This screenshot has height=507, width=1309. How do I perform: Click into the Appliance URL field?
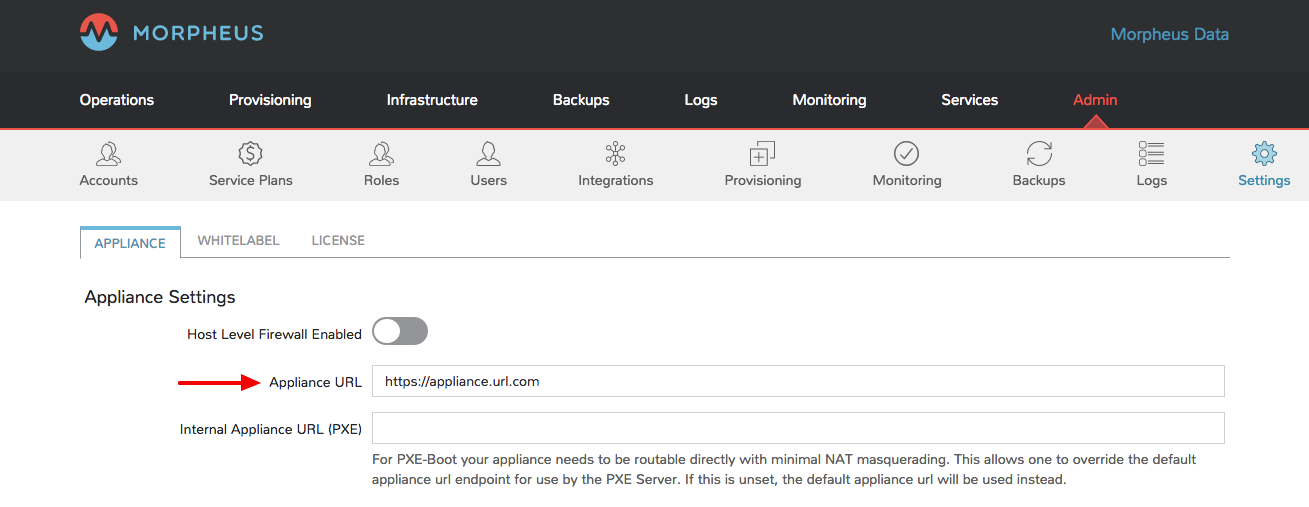[x=798, y=381]
